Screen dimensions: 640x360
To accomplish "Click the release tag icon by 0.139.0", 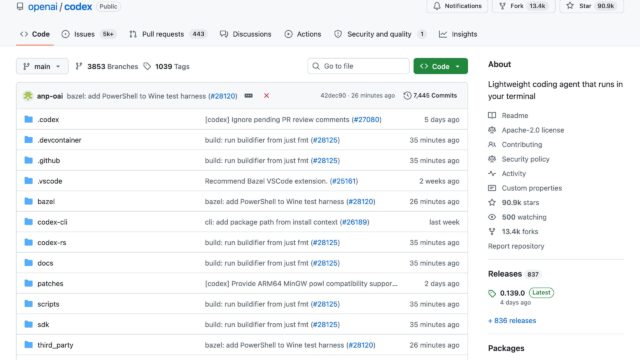I will (492, 293).
